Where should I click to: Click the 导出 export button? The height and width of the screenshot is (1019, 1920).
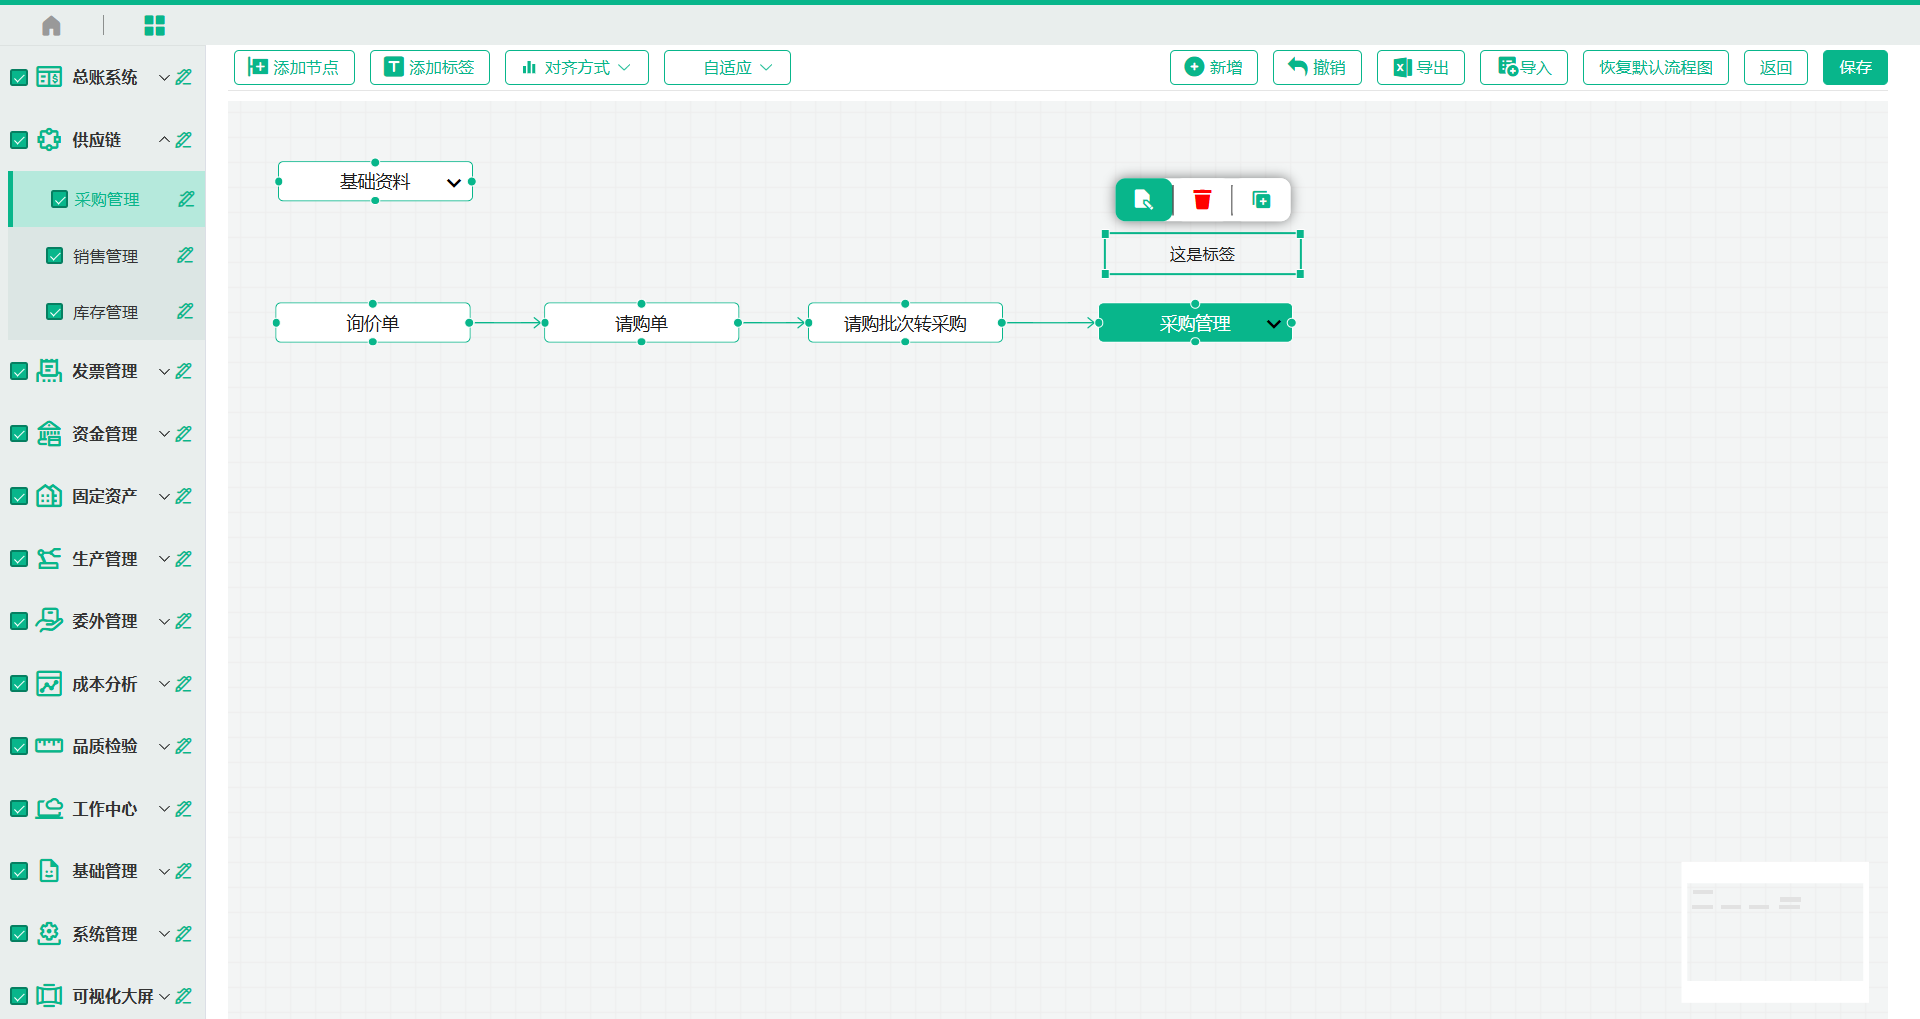click(1421, 67)
